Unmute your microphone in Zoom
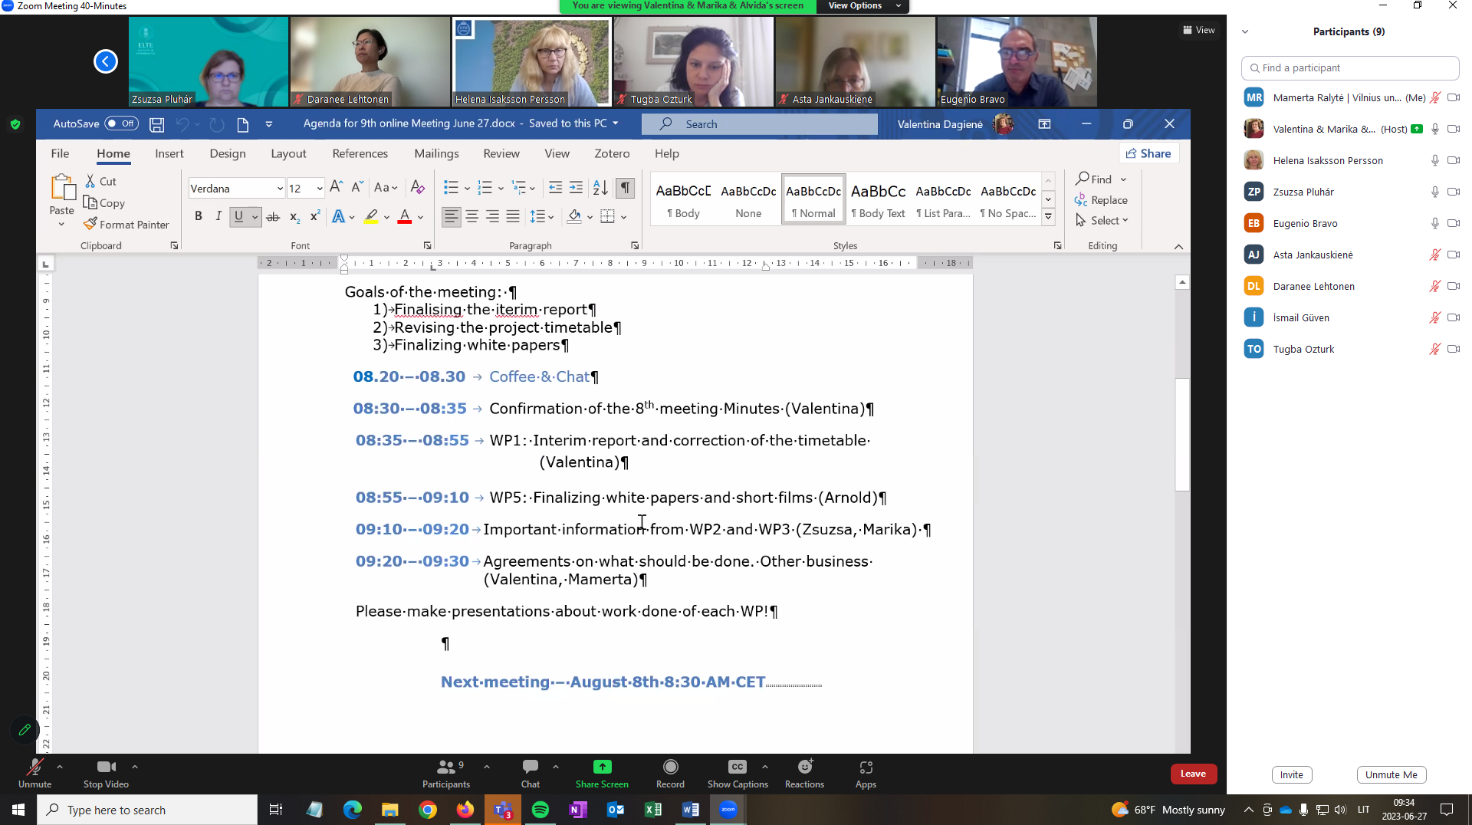Screen dimensions: 1472x825 35,767
